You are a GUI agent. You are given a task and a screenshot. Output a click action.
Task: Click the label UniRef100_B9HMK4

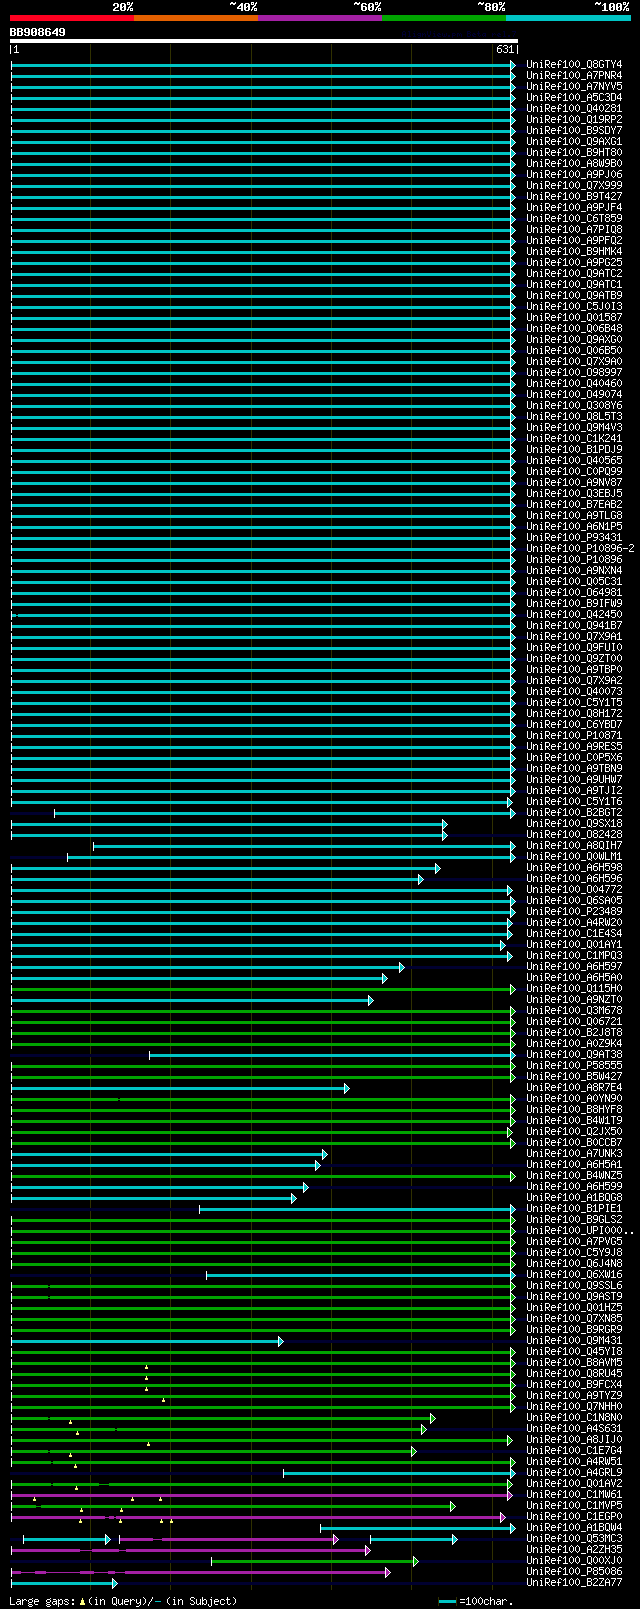(574, 252)
